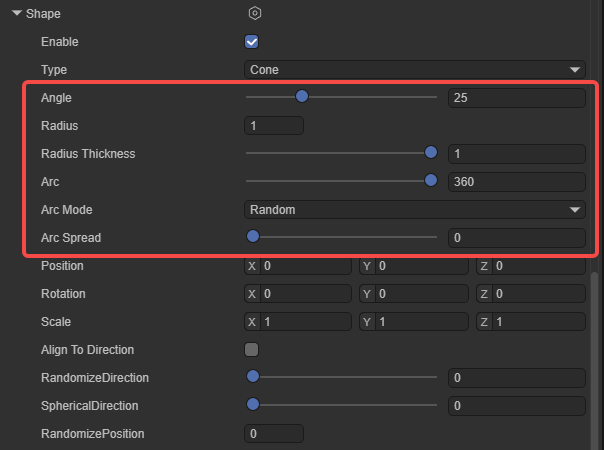Image resolution: width=604 pixels, height=450 pixels.
Task: Click the SphericalDirection value field
Action: click(516, 406)
